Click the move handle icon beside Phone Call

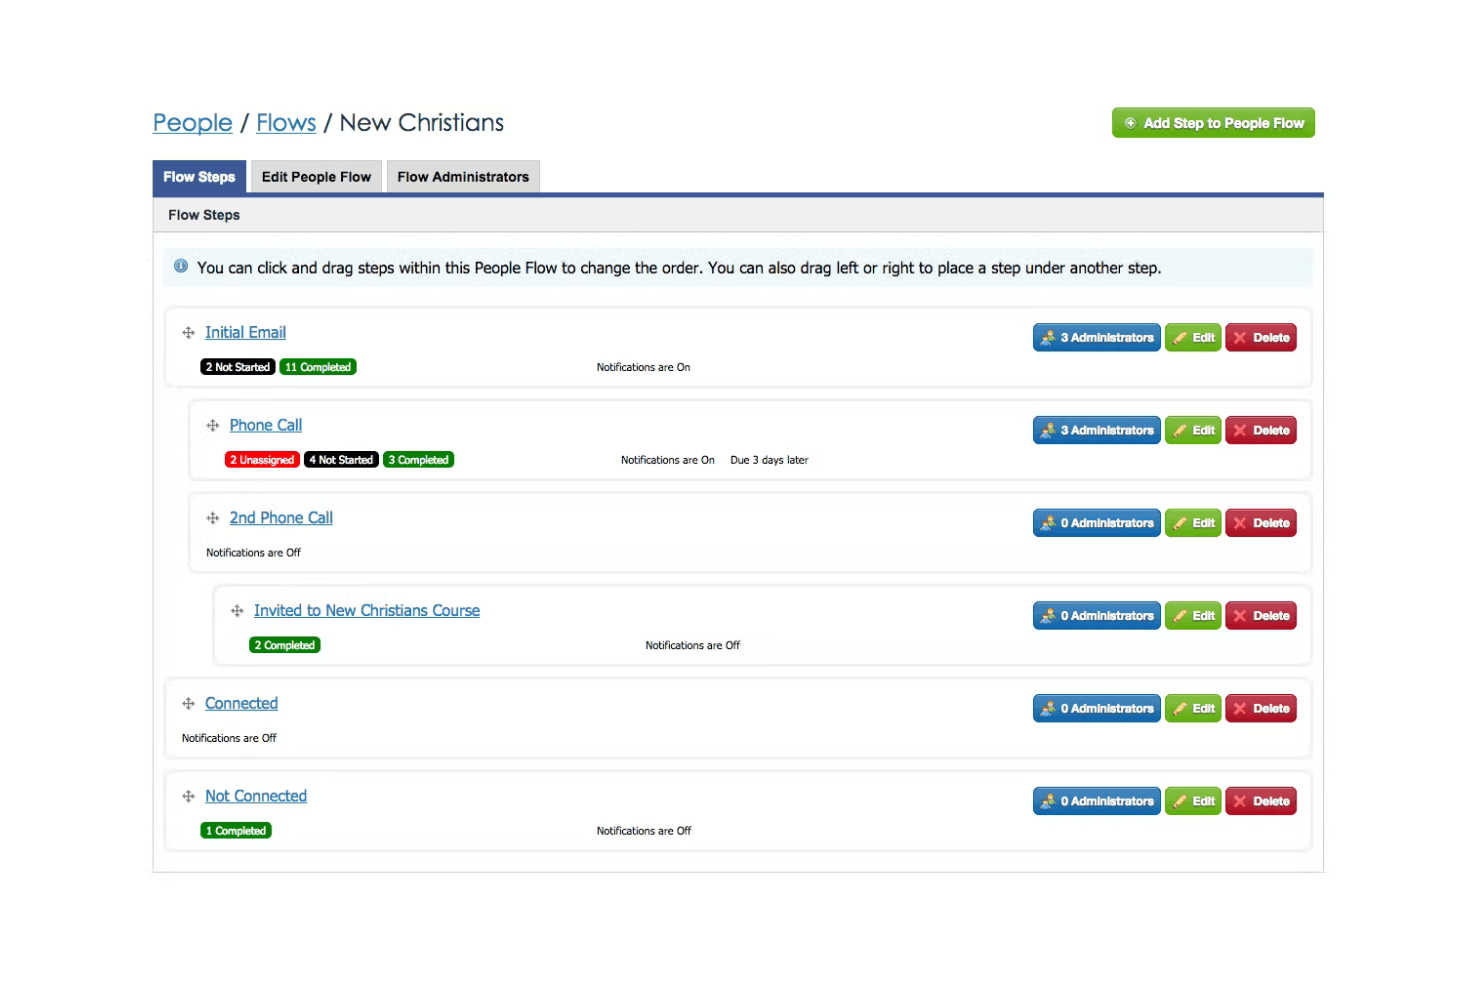(x=213, y=426)
